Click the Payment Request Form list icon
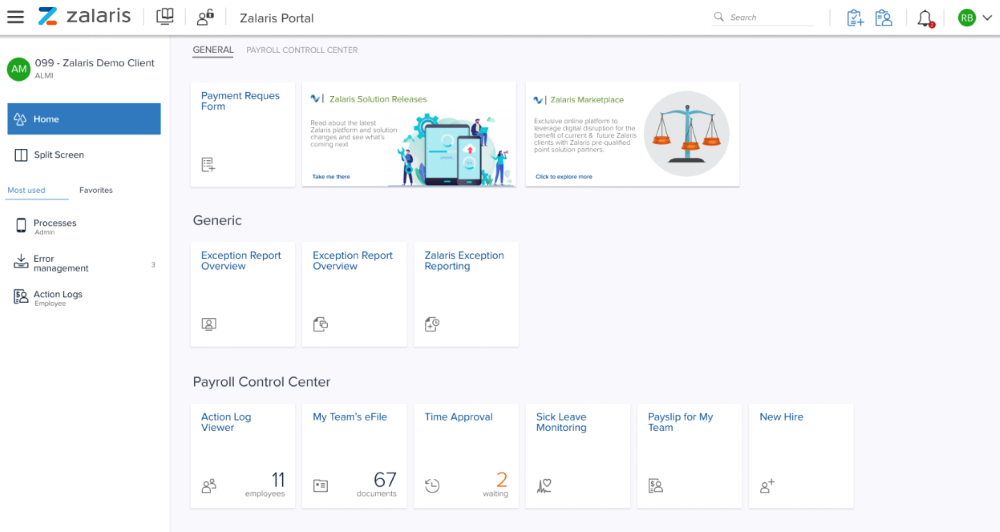 tap(209, 165)
